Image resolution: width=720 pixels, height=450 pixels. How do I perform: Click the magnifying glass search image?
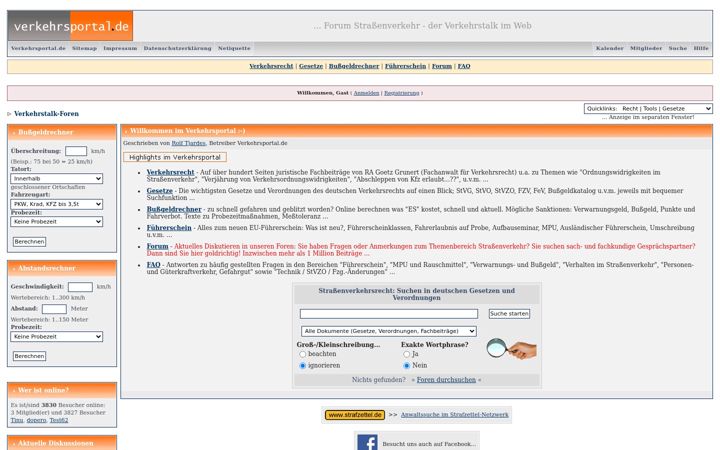(x=511, y=349)
